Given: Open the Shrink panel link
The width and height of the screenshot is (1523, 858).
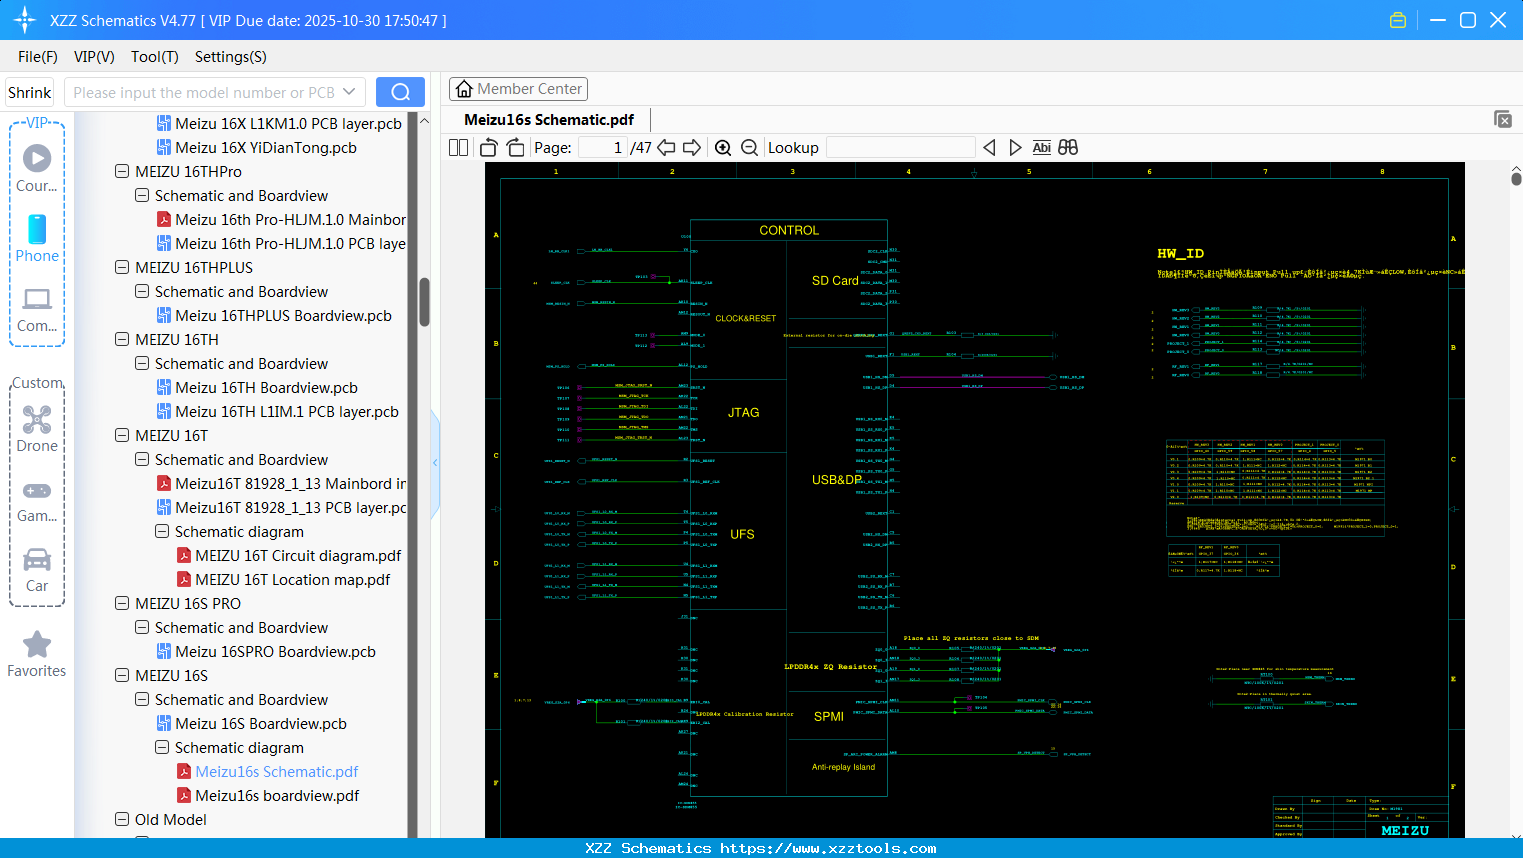Looking at the screenshot, I should 29,91.
